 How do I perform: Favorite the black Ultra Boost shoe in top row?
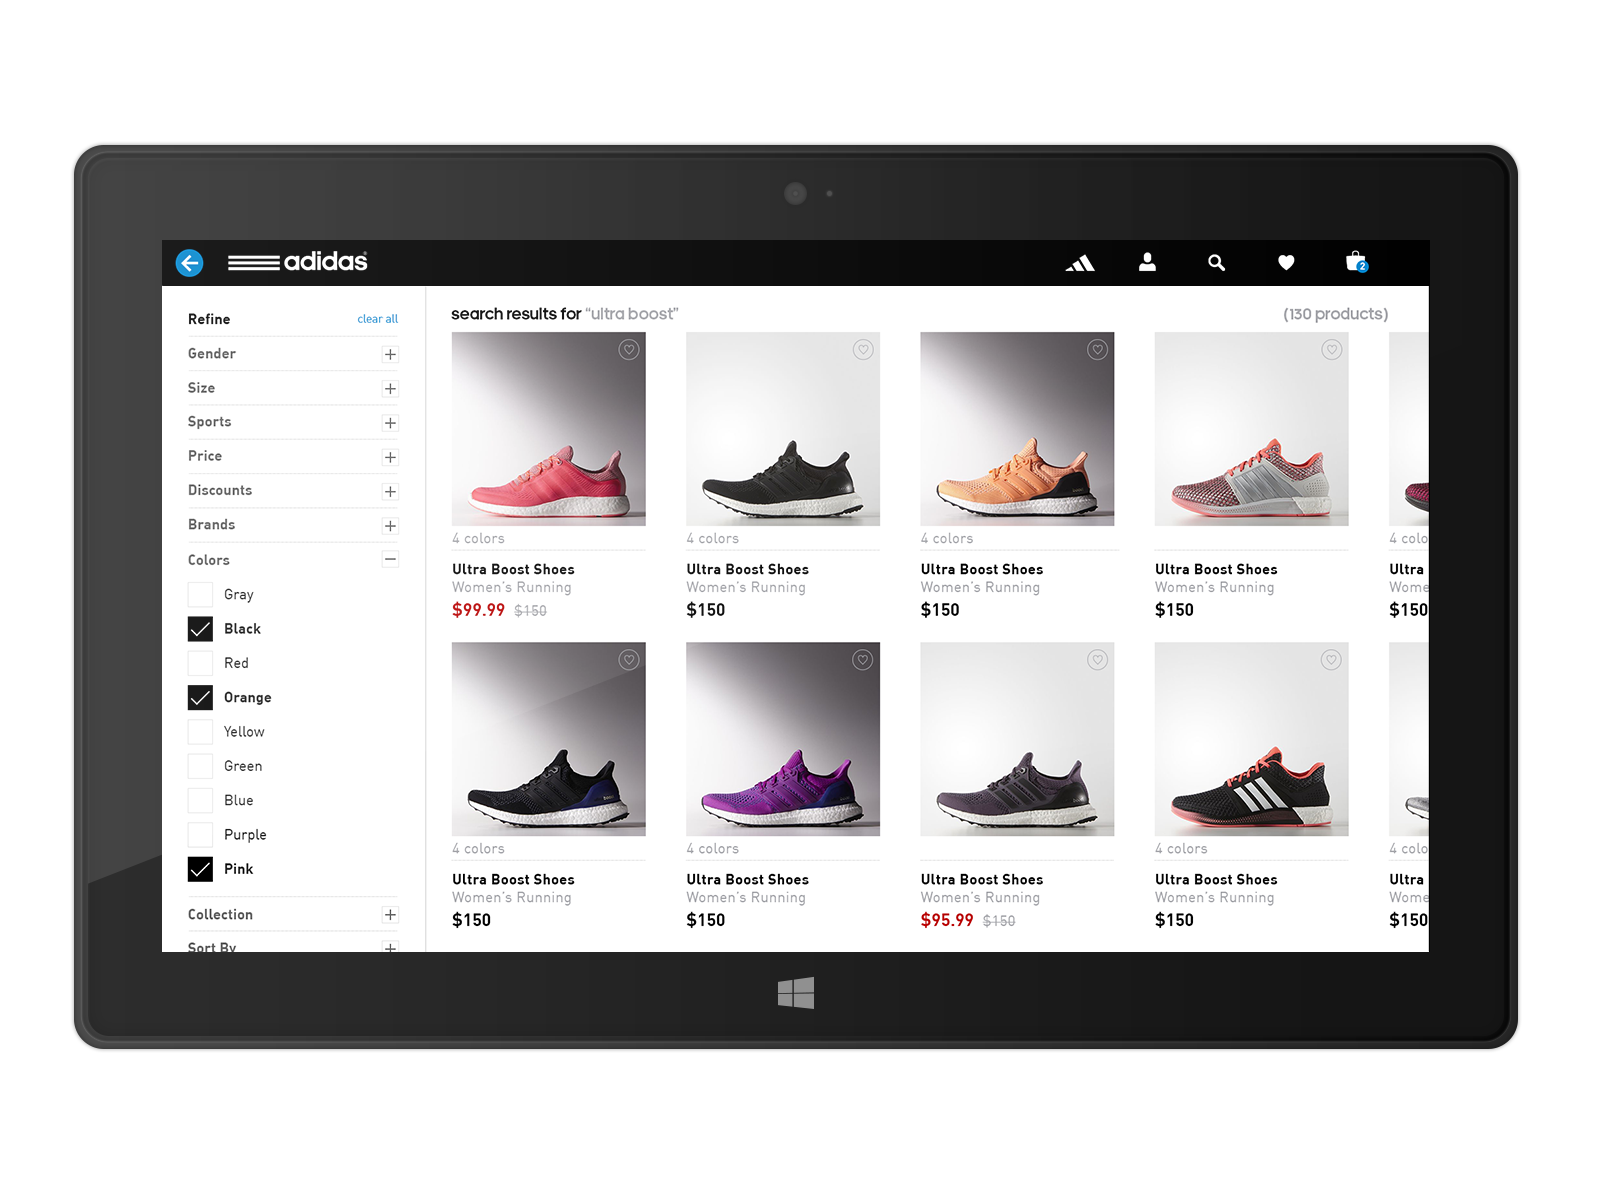863,349
